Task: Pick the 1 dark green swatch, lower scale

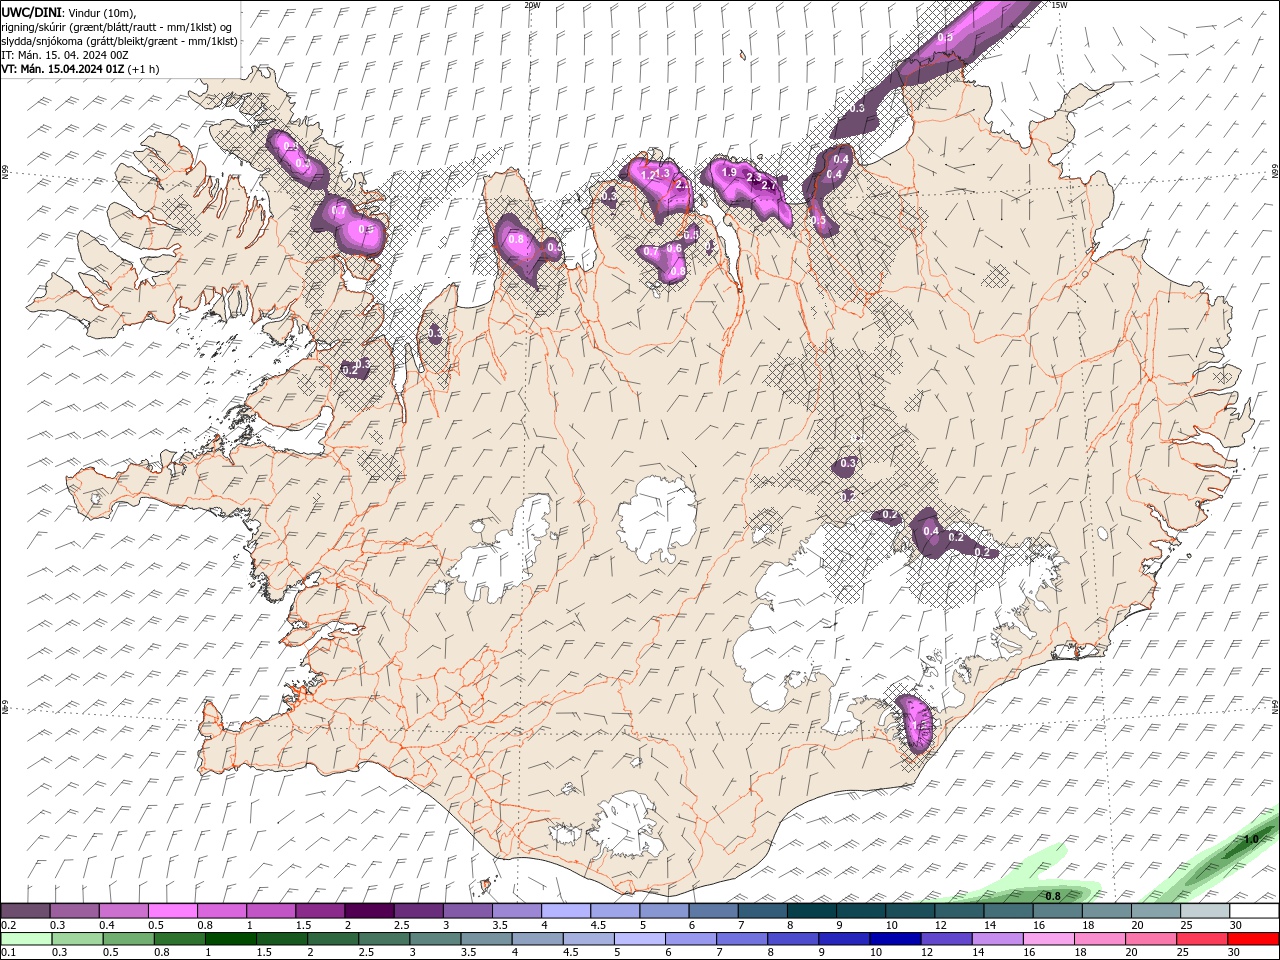Action: click(x=230, y=939)
